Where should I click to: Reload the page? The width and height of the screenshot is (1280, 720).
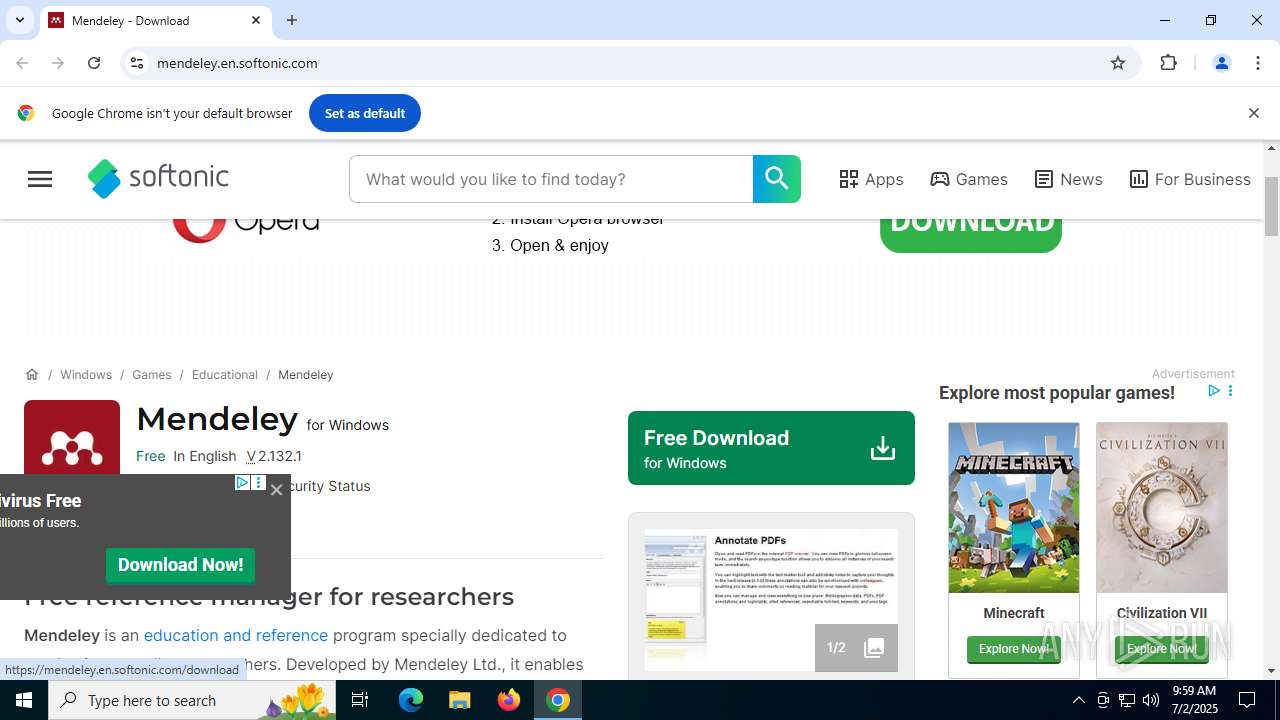[94, 63]
